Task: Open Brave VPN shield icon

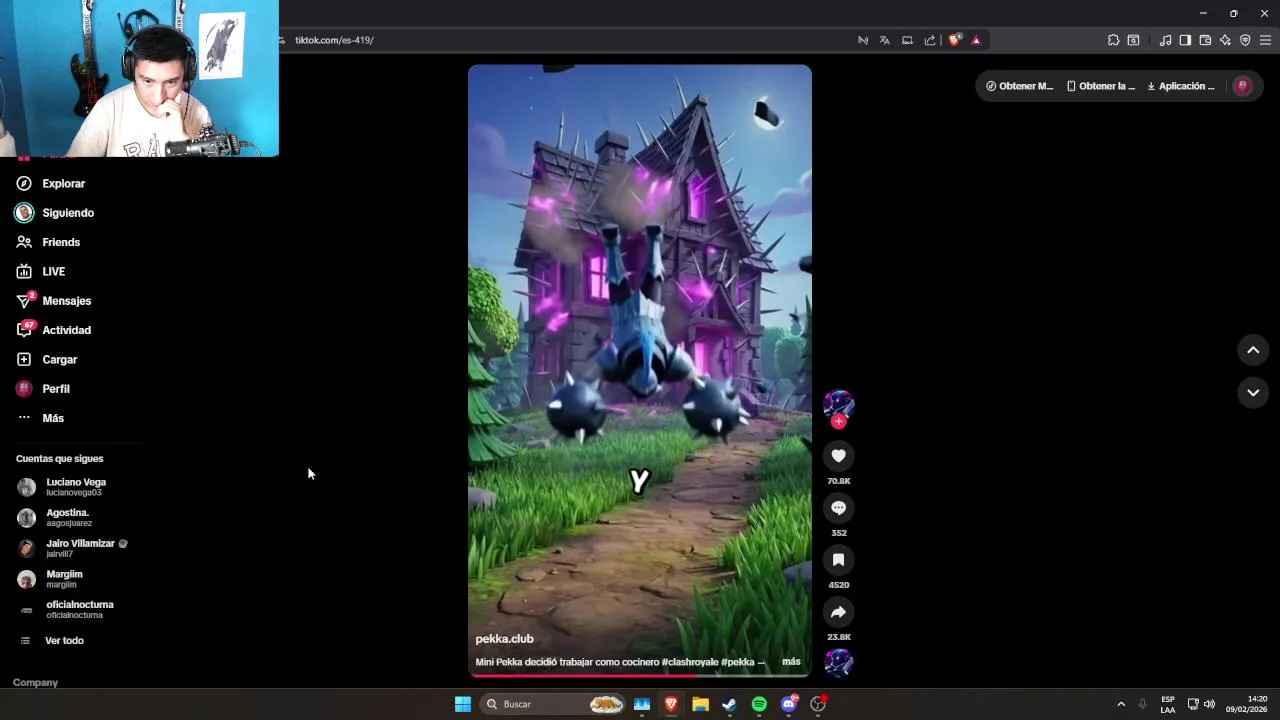Action: (1245, 40)
